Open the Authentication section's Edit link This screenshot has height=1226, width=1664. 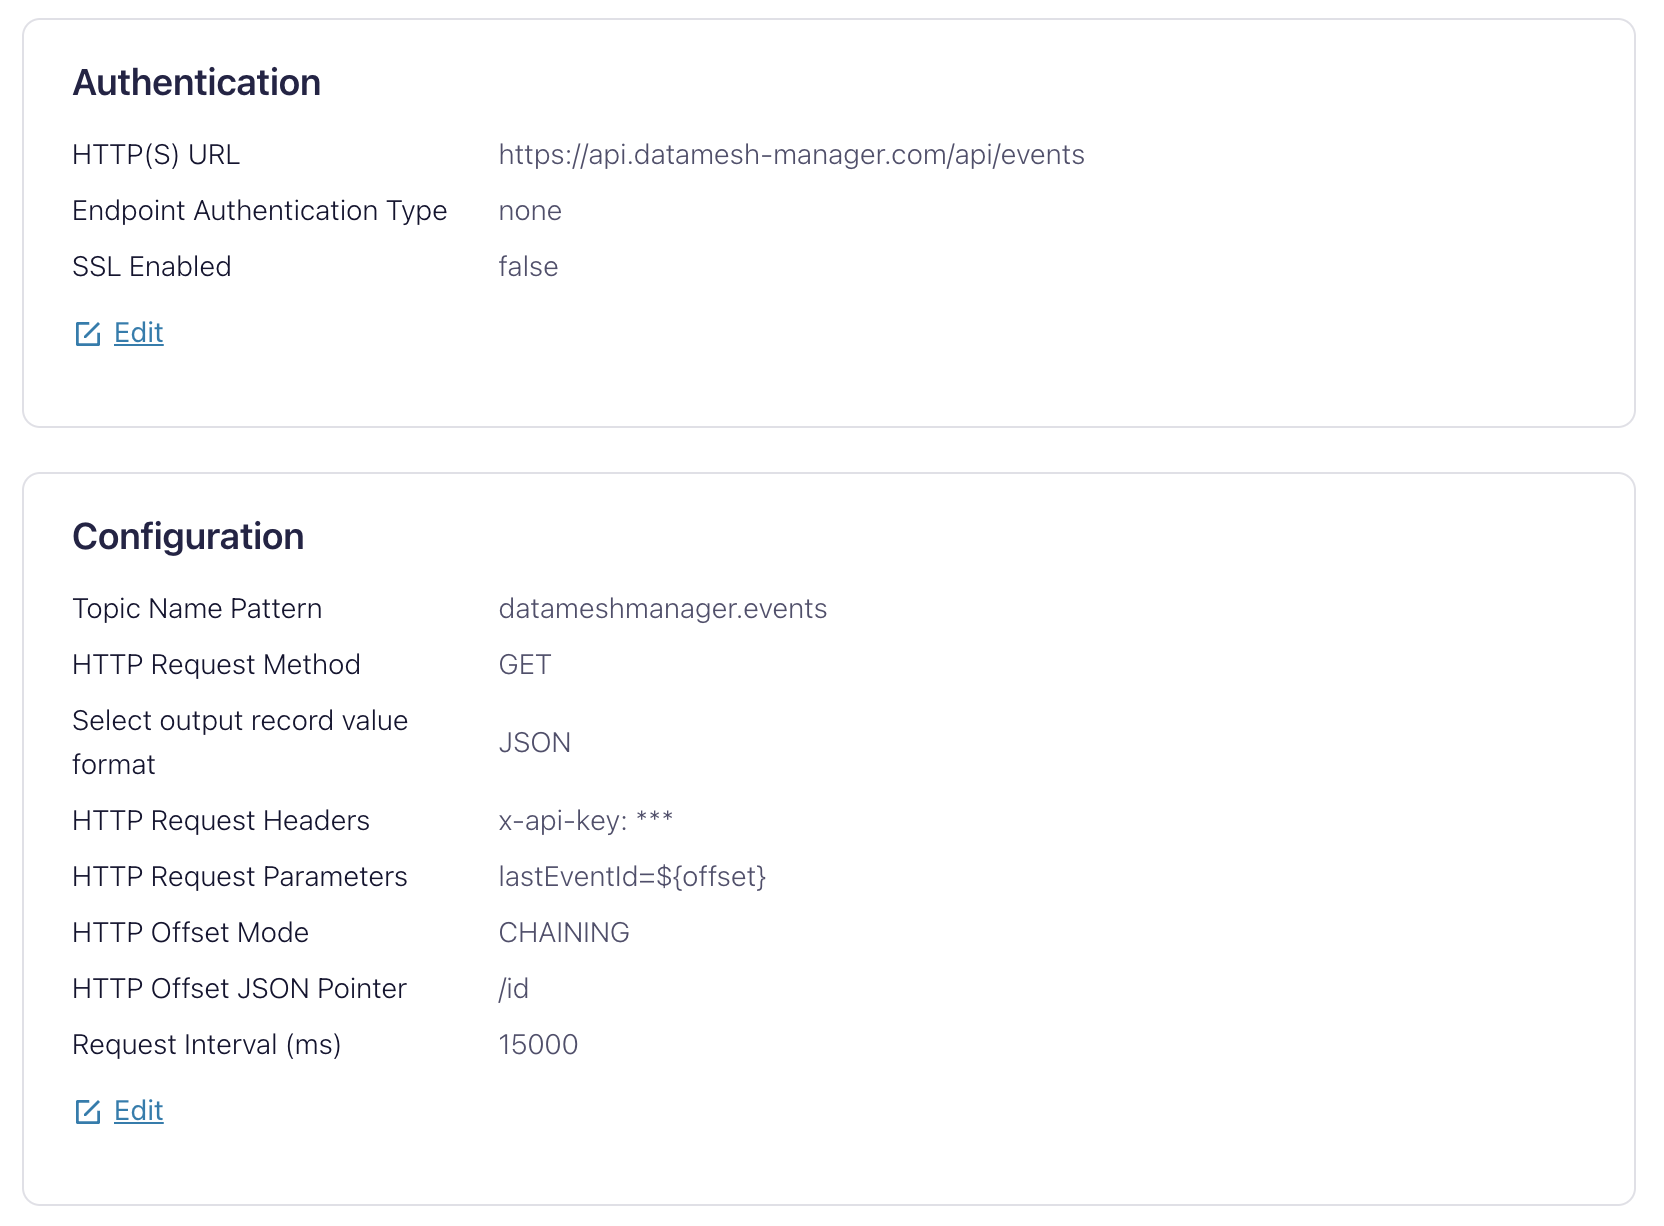pos(138,333)
